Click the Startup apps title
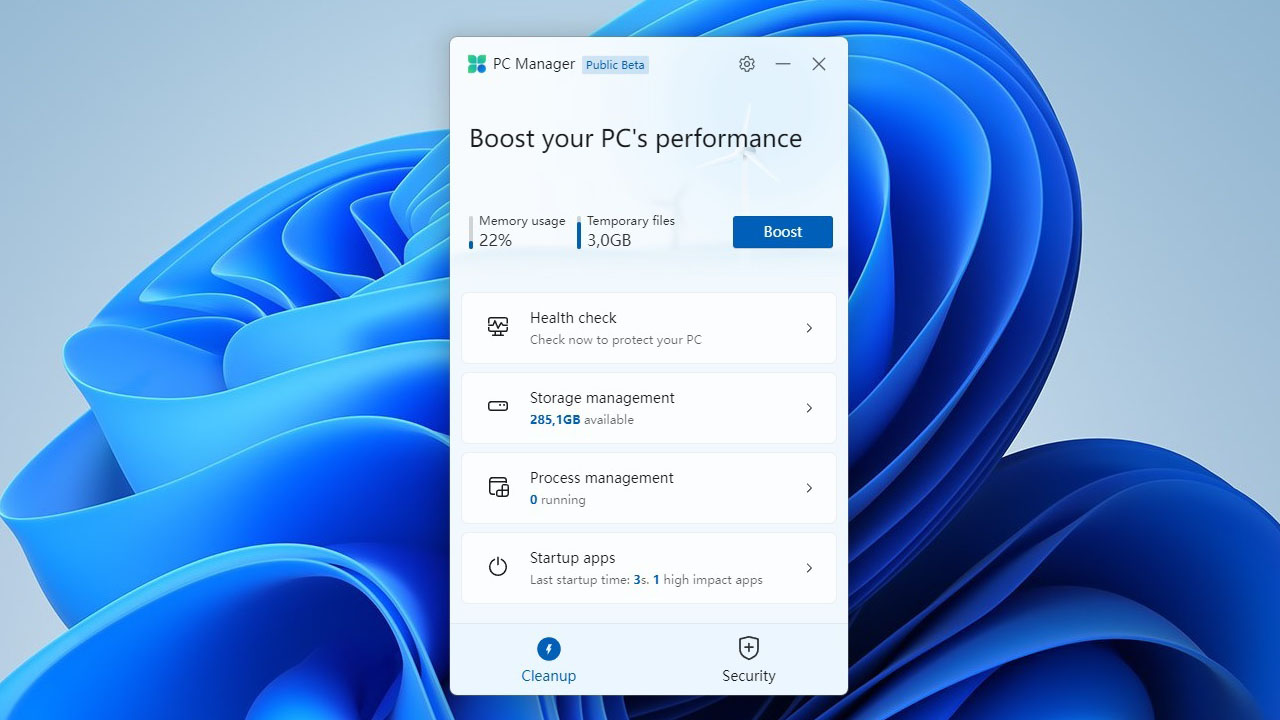Screen dimensions: 1280x720 pos(573,558)
